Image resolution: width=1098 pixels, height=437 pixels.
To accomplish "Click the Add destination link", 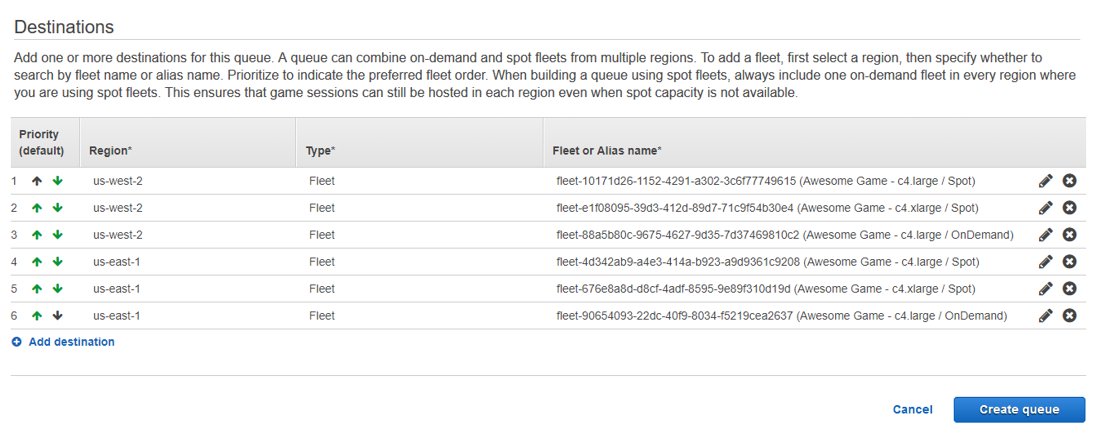I will click(x=71, y=342).
